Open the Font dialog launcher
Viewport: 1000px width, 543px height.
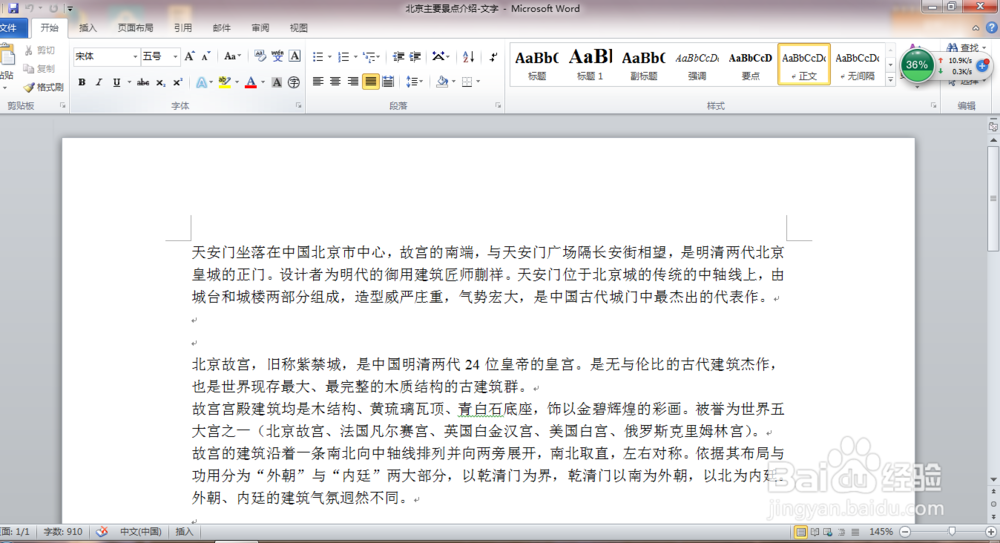298,106
